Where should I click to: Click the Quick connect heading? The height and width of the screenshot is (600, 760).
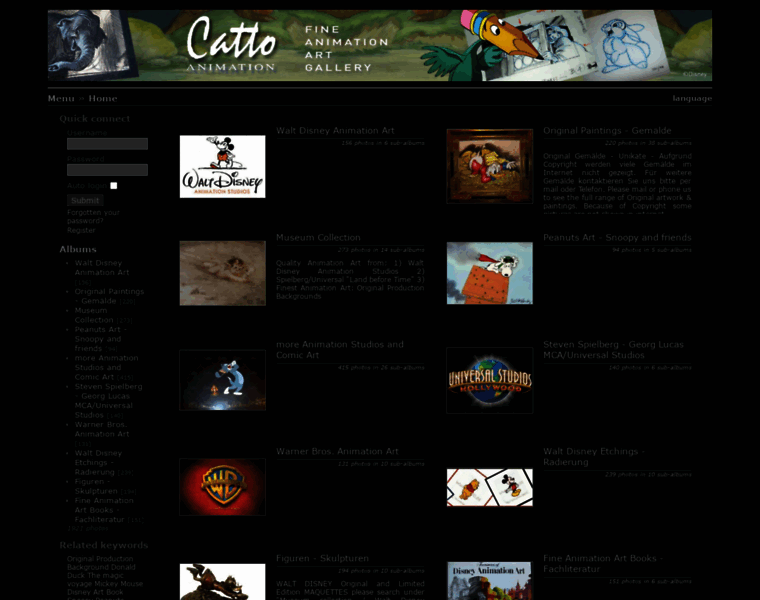[95, 119]
